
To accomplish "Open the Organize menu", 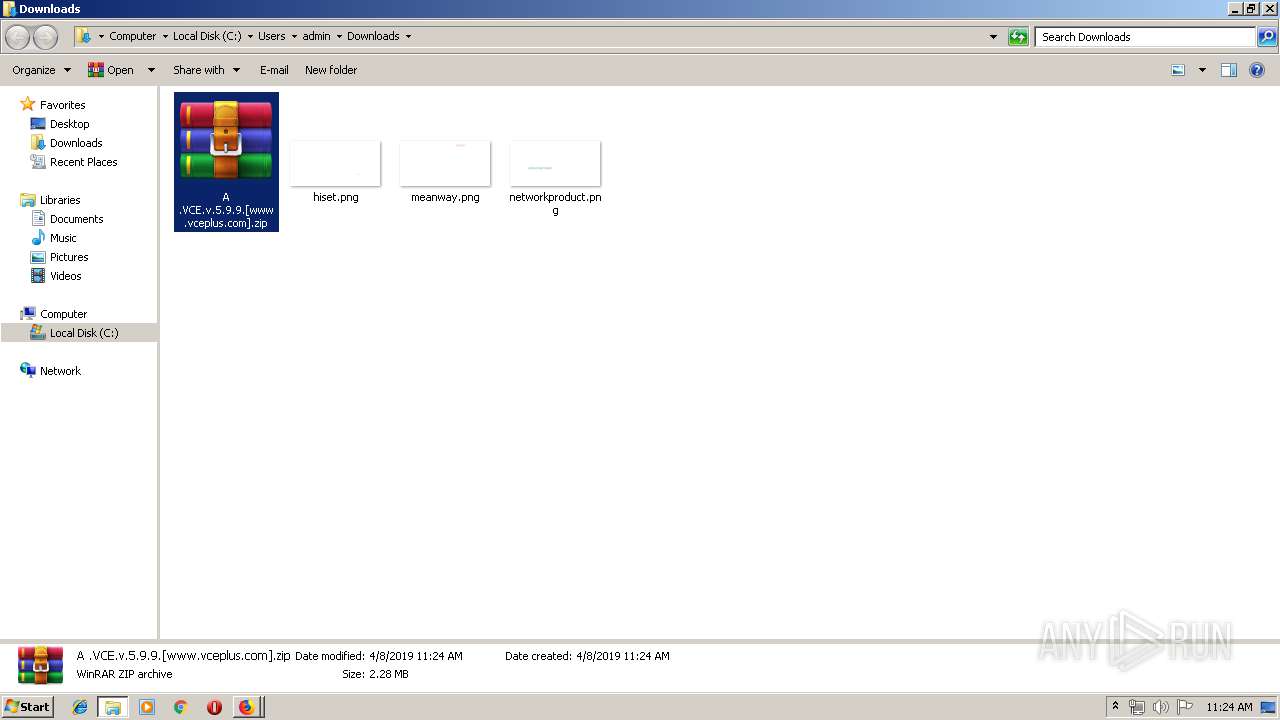I will [x=41, y=70].
